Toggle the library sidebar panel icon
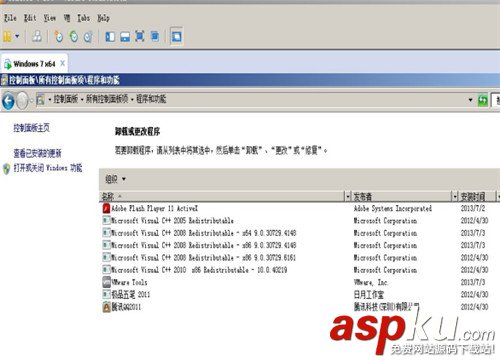500x361 pixels. [110, 37]
